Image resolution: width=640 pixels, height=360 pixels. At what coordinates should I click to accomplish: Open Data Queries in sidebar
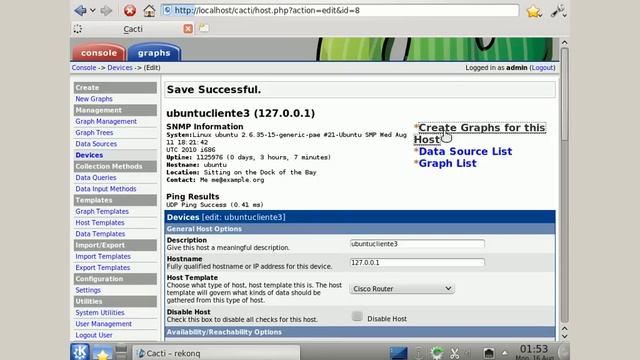point(96,178)
